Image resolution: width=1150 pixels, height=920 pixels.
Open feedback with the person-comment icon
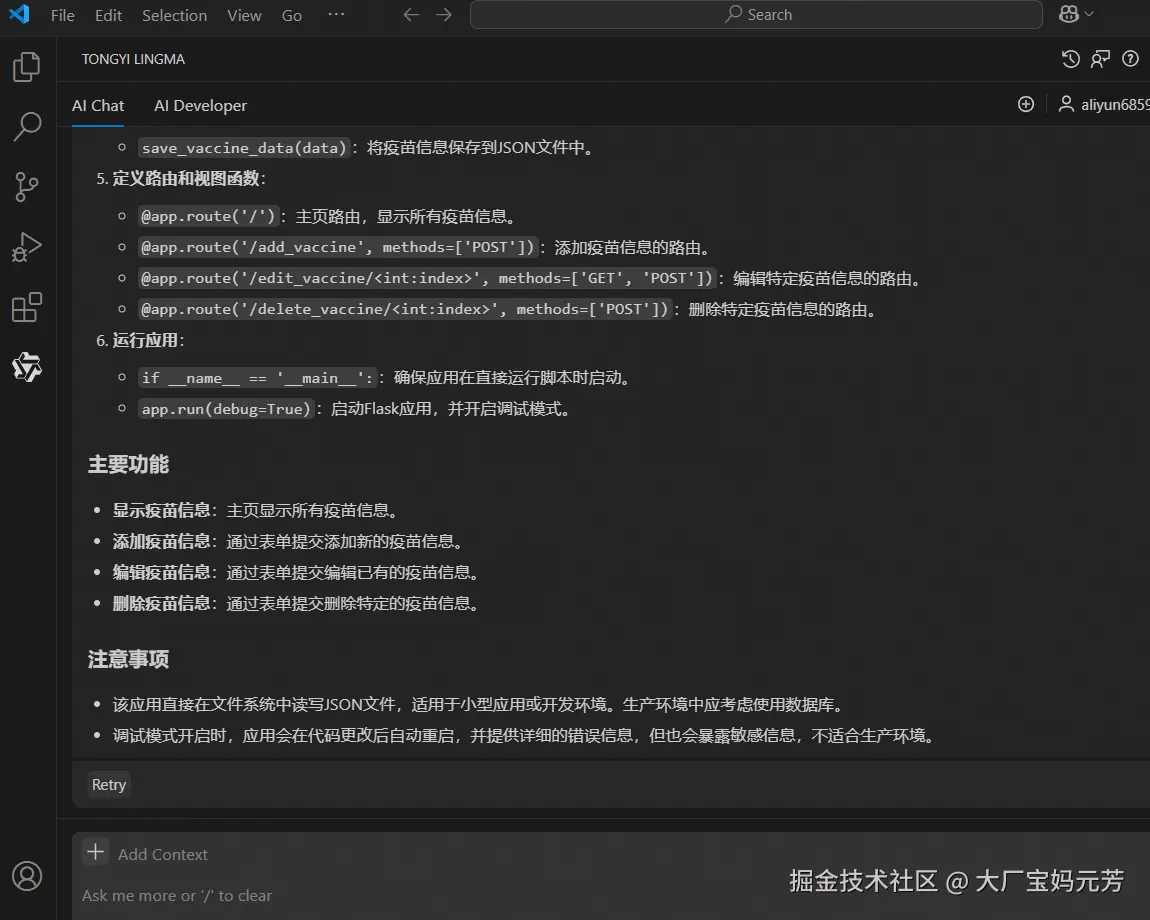(x=1100, y=59)
